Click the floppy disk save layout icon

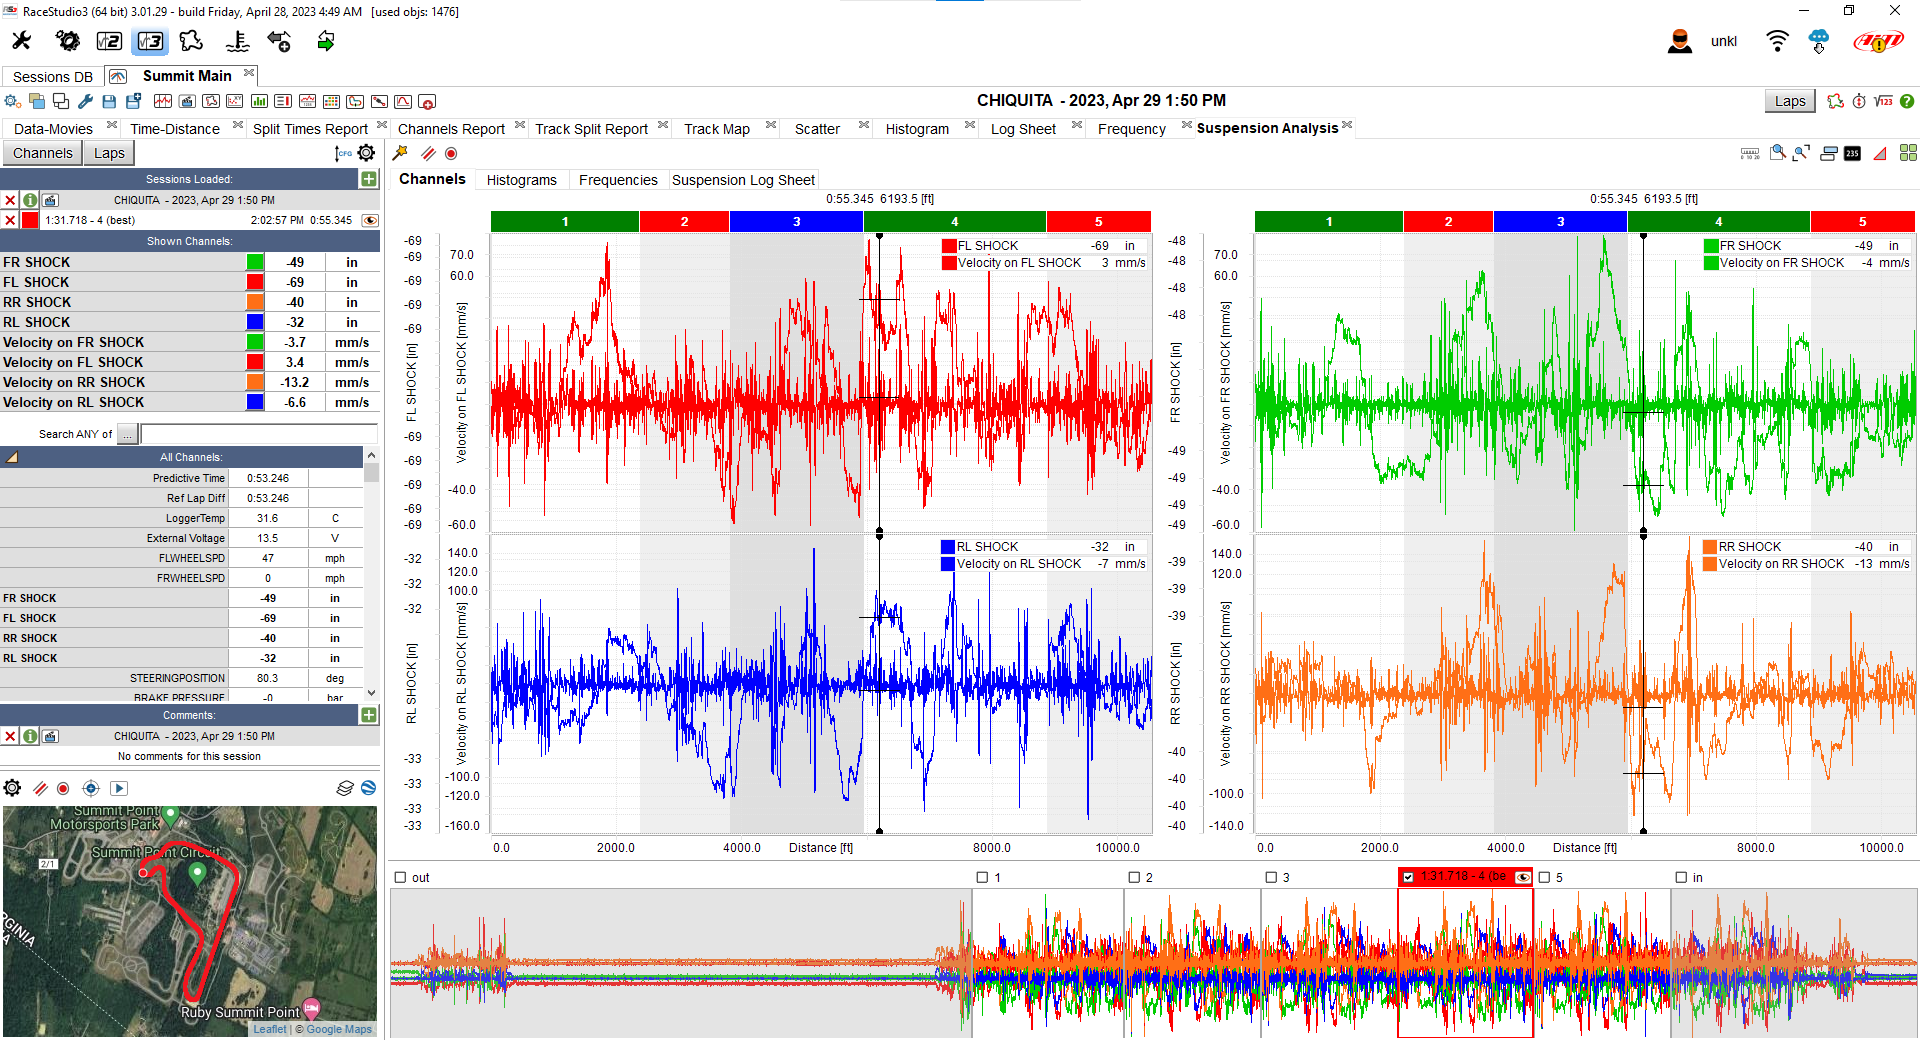pyautogui.click(x=109, y=101)
